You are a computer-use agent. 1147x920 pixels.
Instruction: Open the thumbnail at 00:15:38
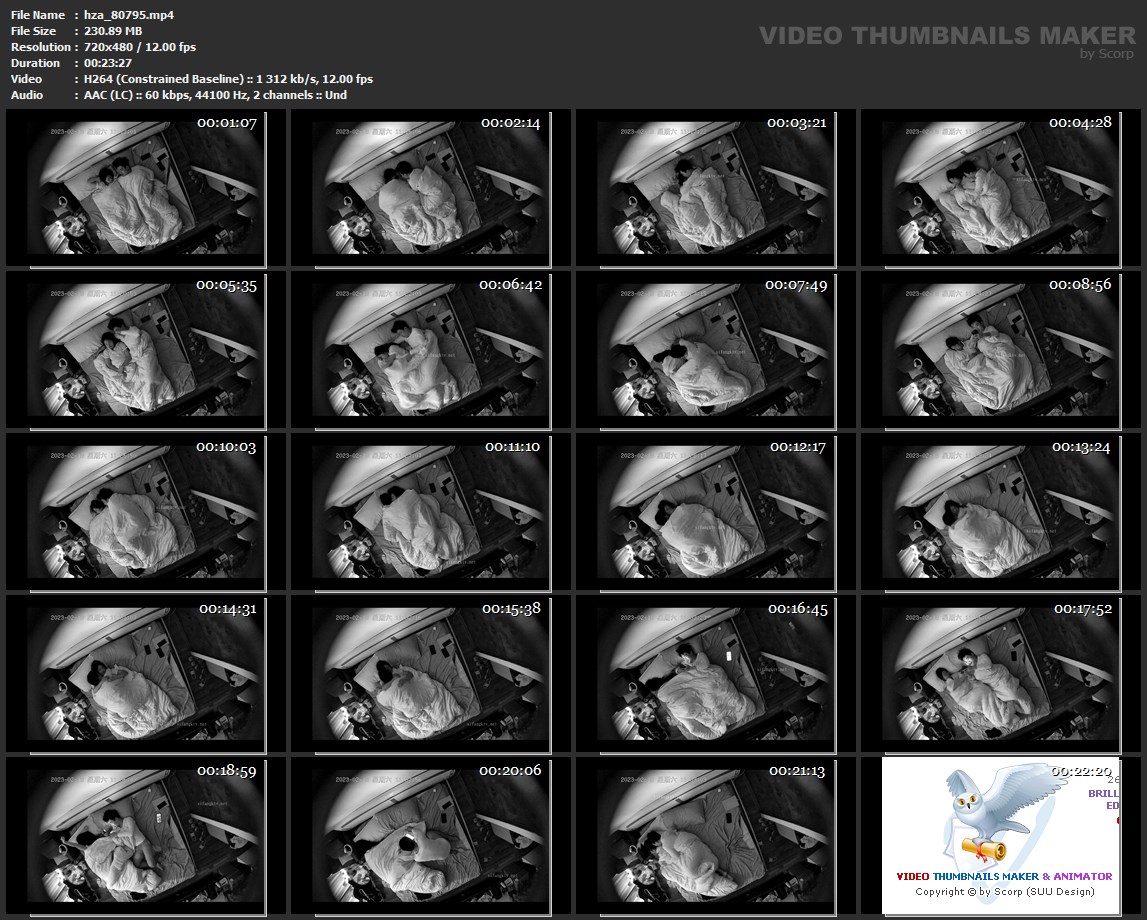[x=430, y=674]
